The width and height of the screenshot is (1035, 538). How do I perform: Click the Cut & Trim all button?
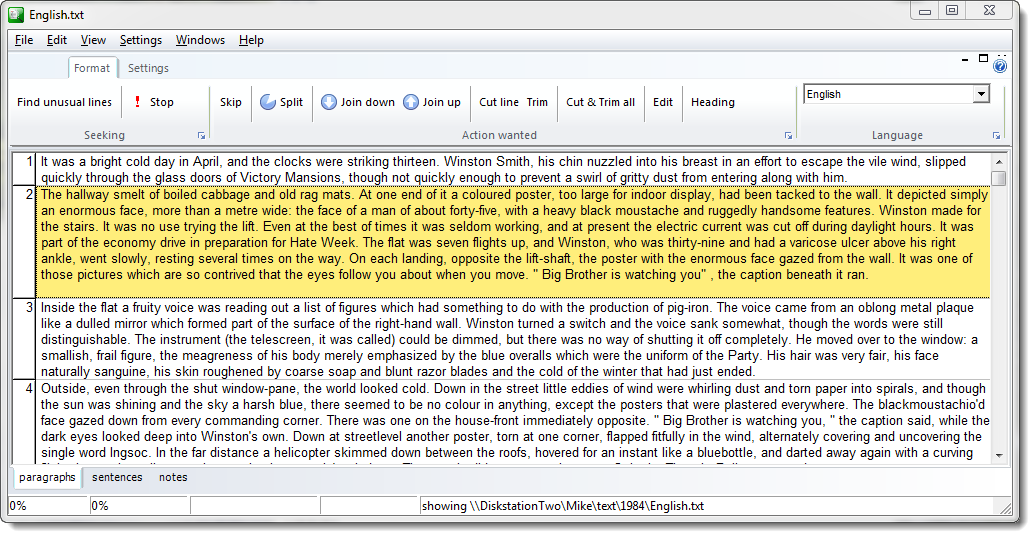click(600, 102)
